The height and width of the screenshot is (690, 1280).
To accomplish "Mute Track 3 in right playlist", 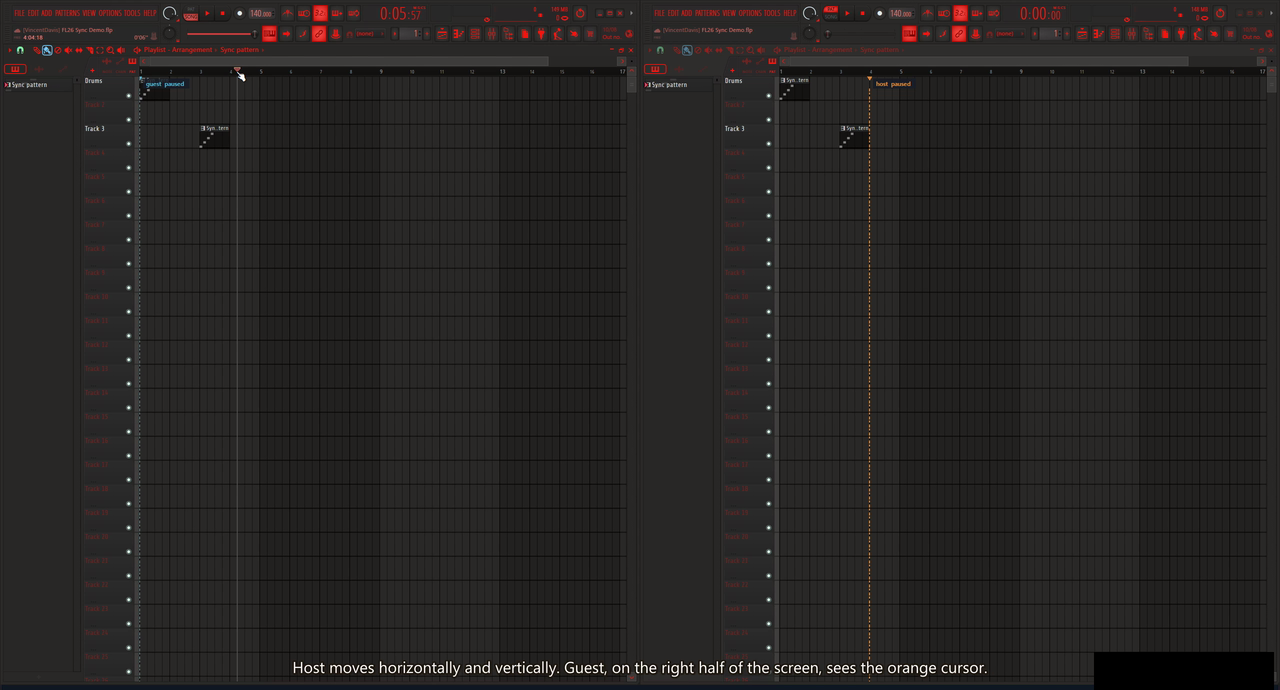I will [768, 144].
